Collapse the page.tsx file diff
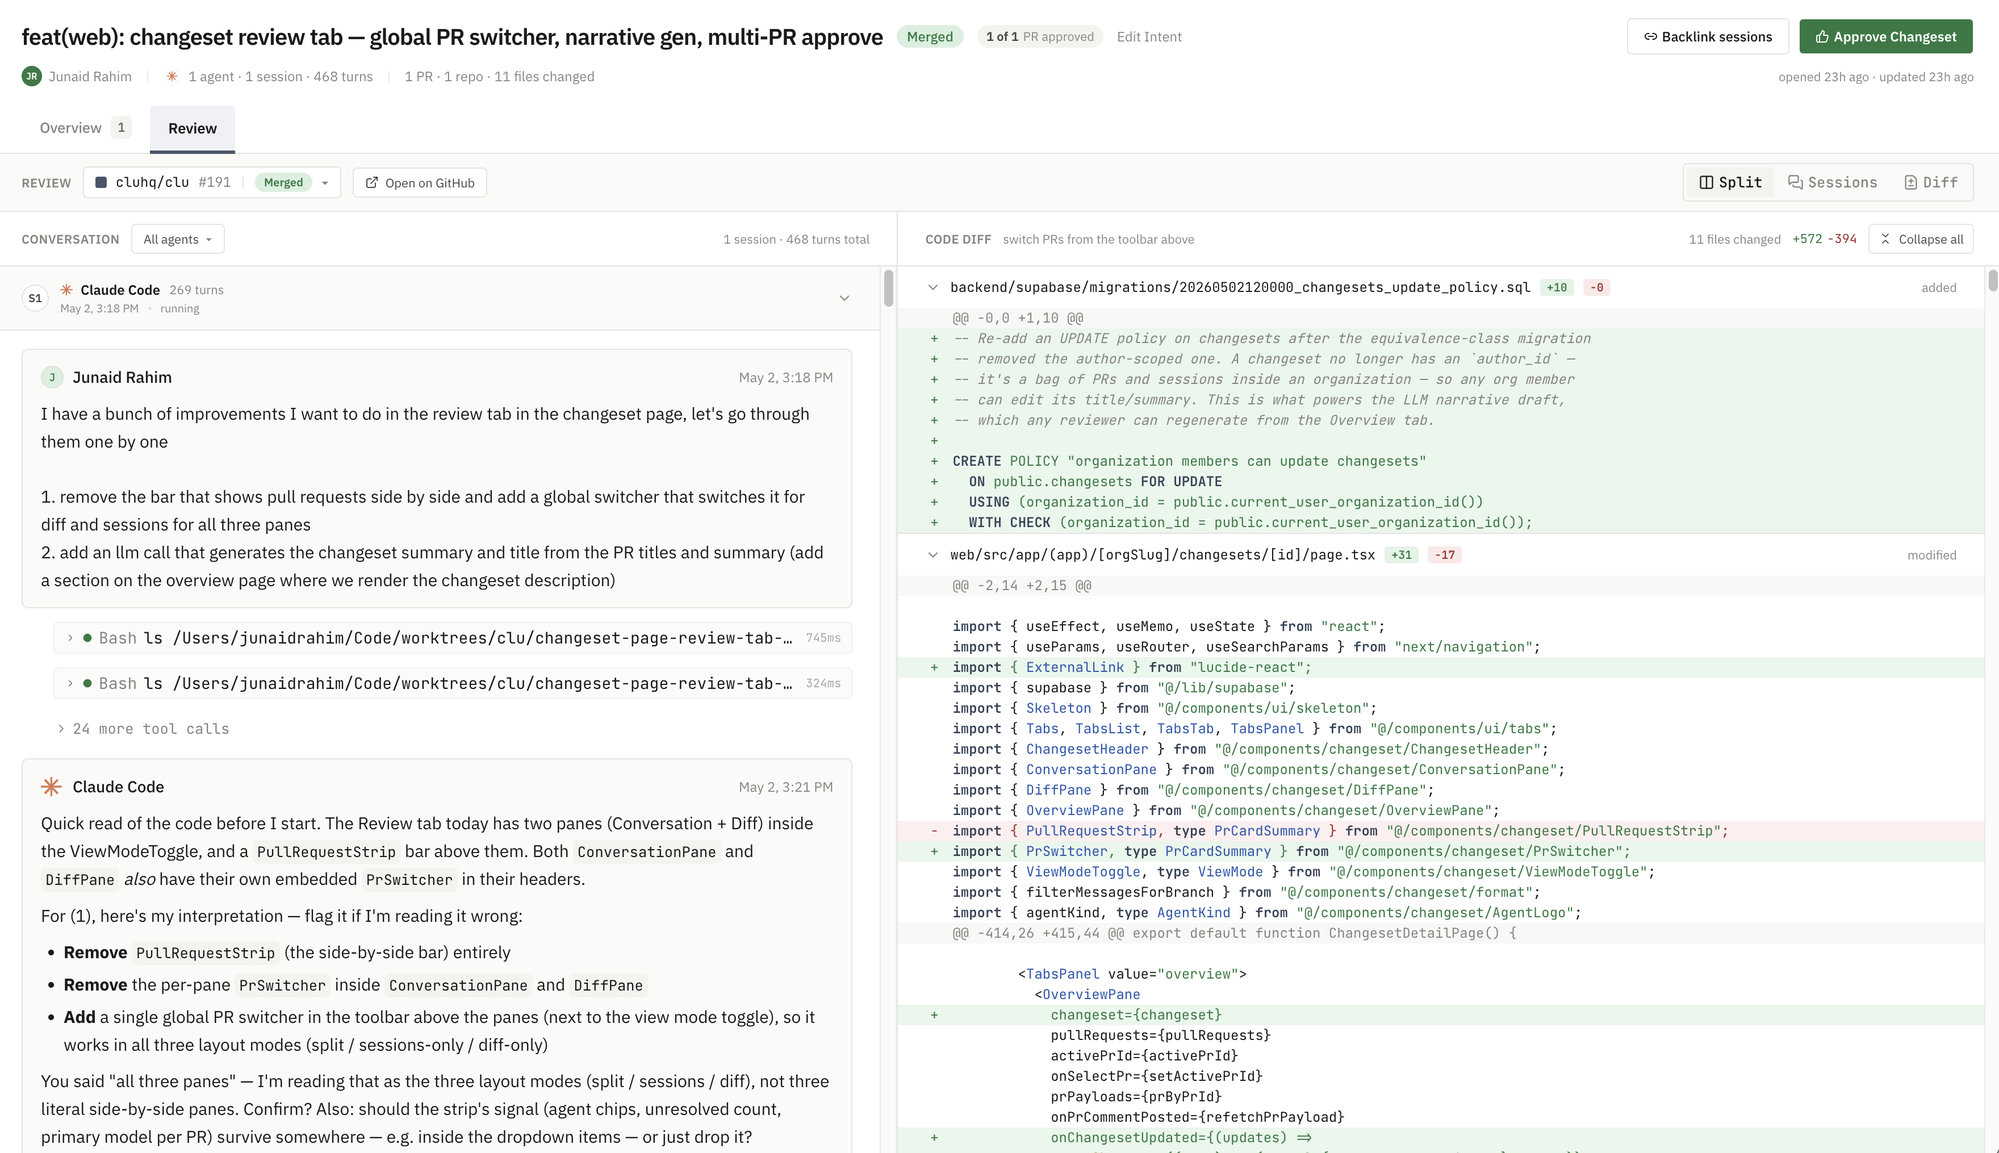 tap(932, 555)
